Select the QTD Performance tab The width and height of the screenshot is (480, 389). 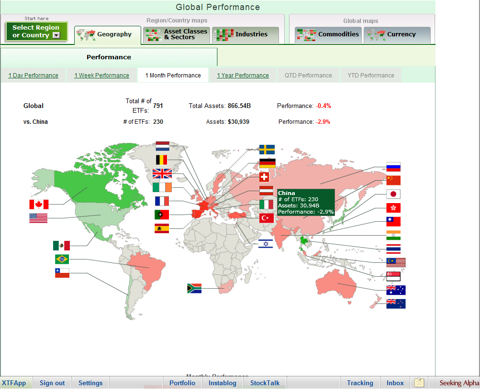(x=308, y=75)
